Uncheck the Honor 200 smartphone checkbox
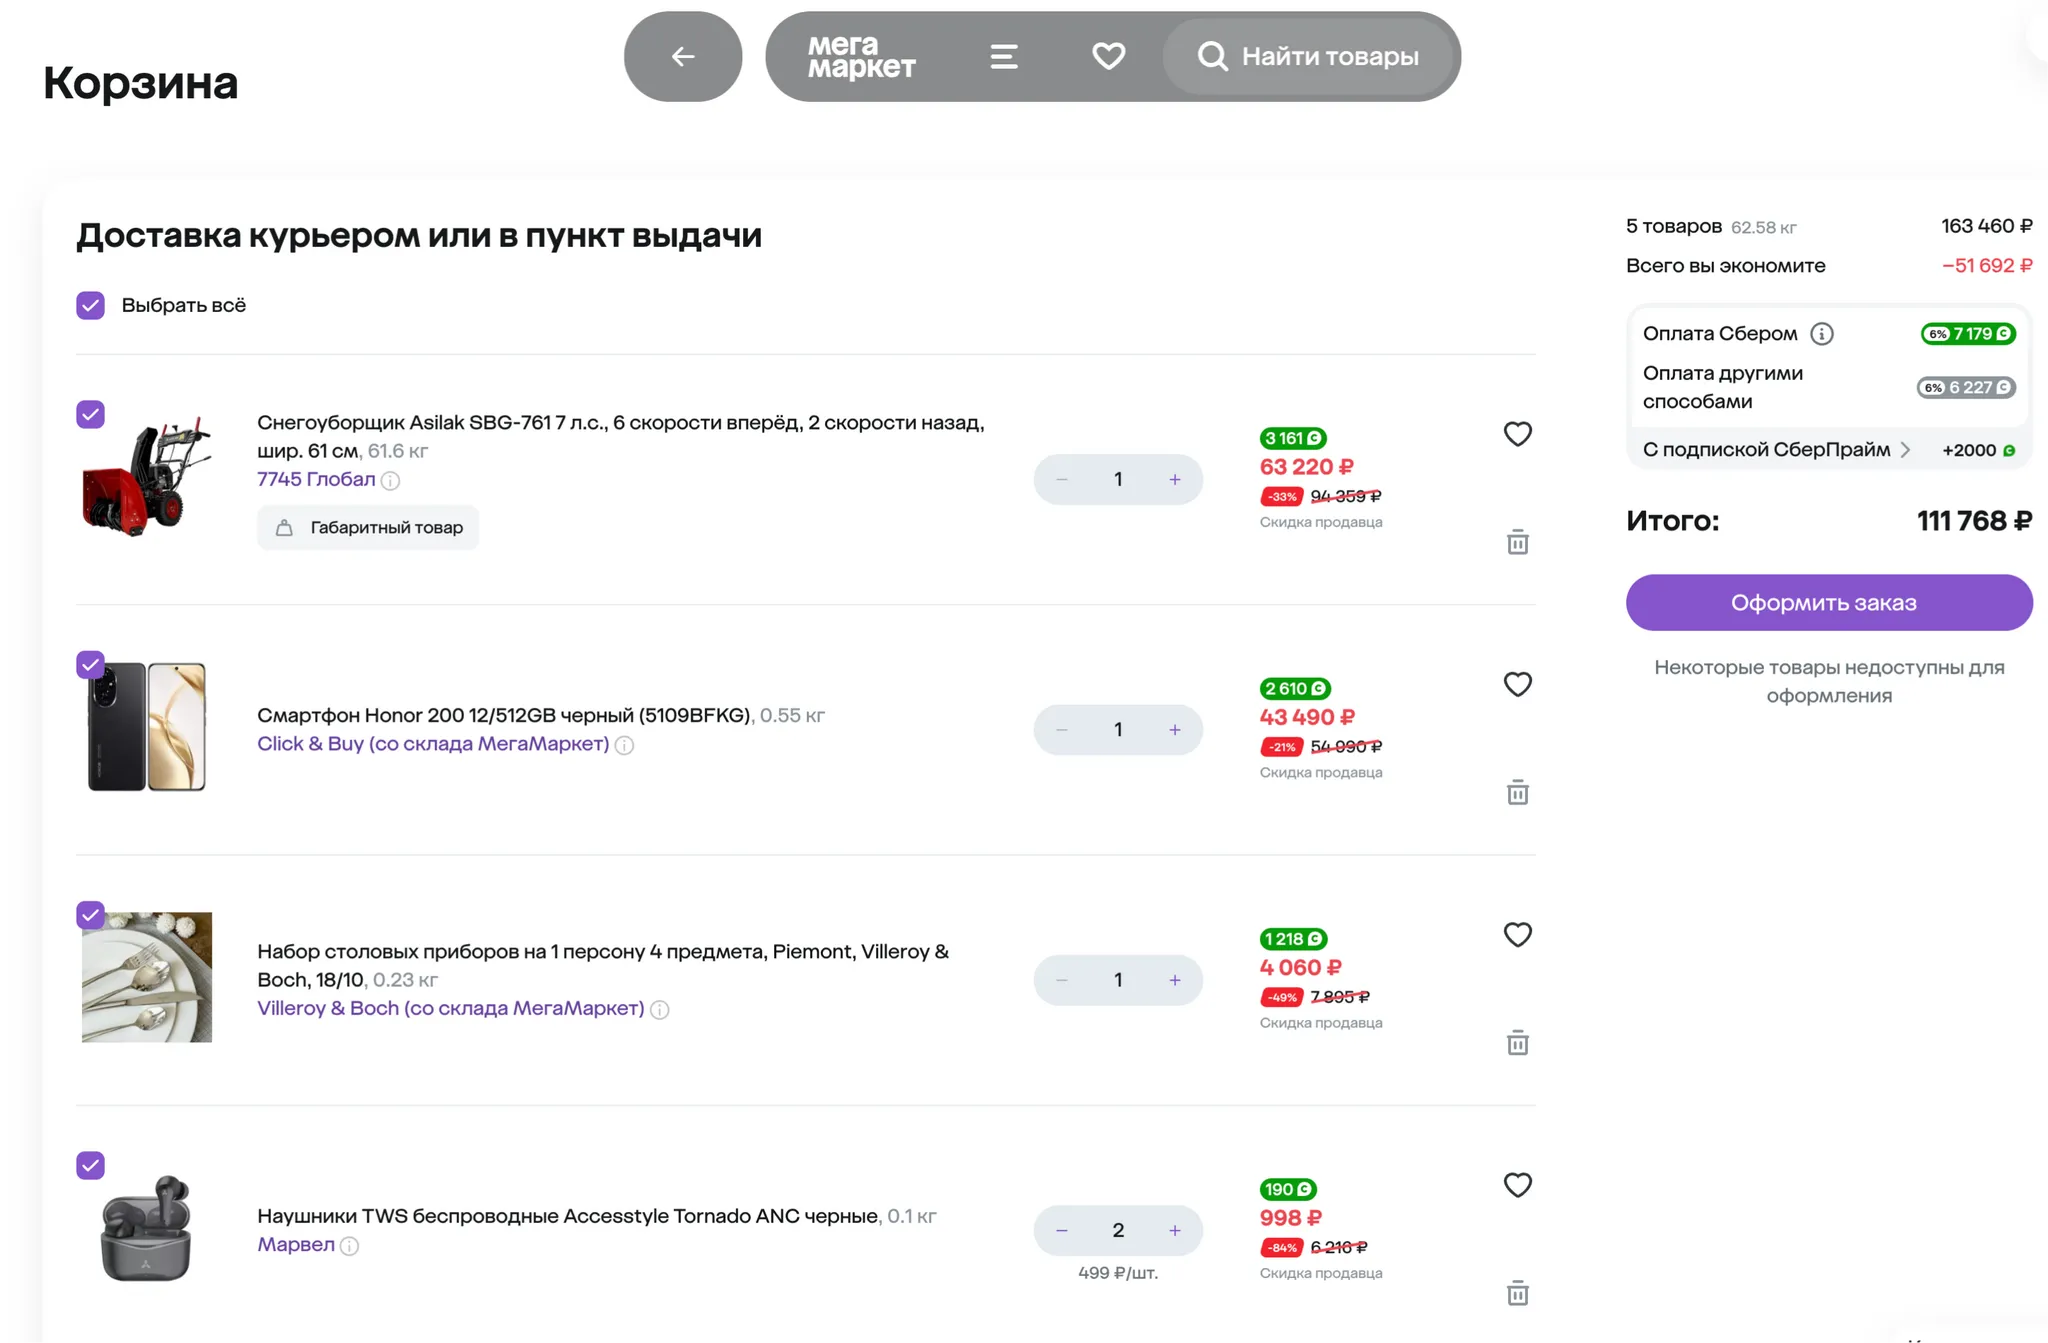 [x=91, y=664]
